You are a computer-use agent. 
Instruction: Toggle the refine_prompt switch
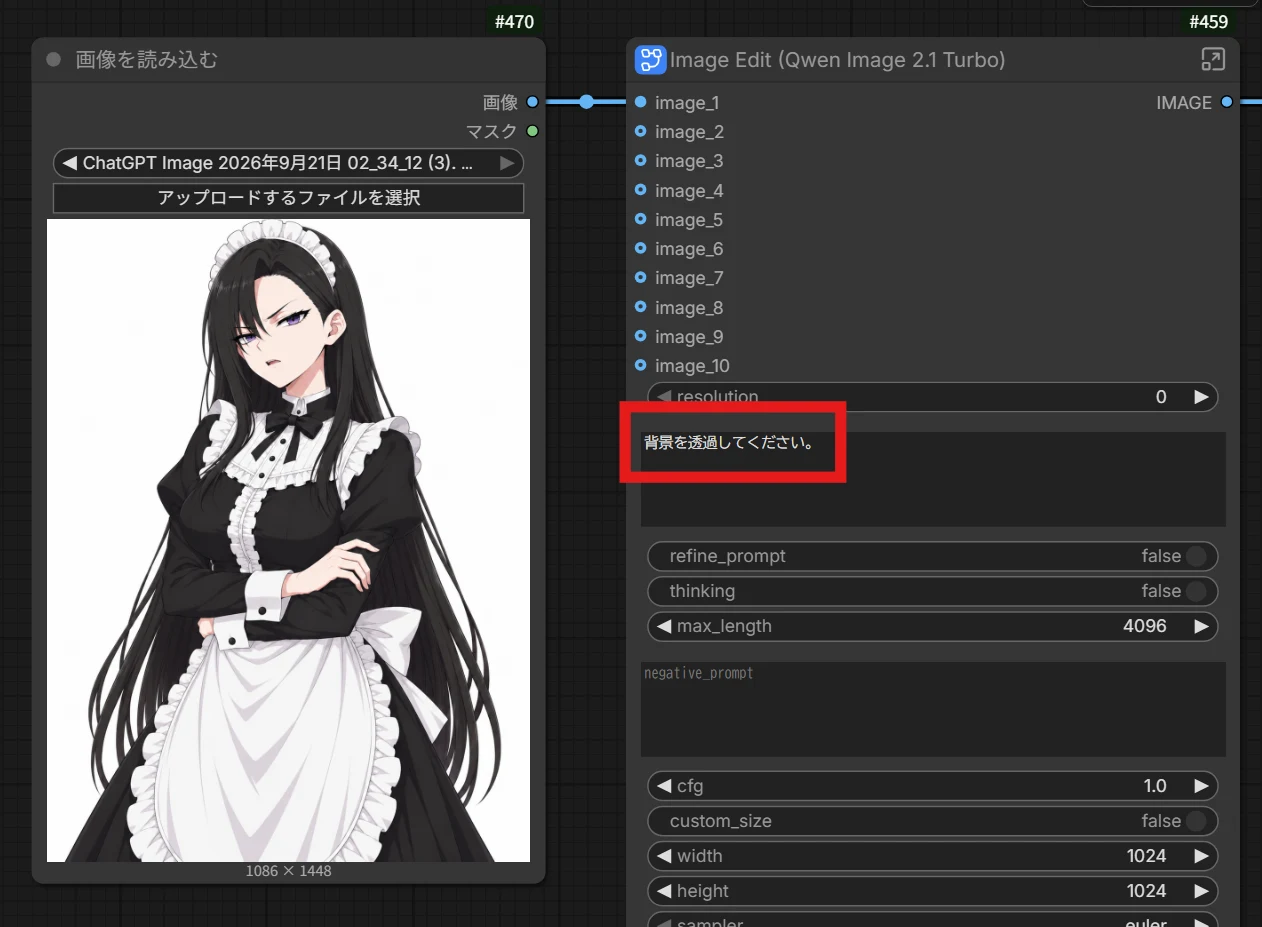tap(1195, 556)
